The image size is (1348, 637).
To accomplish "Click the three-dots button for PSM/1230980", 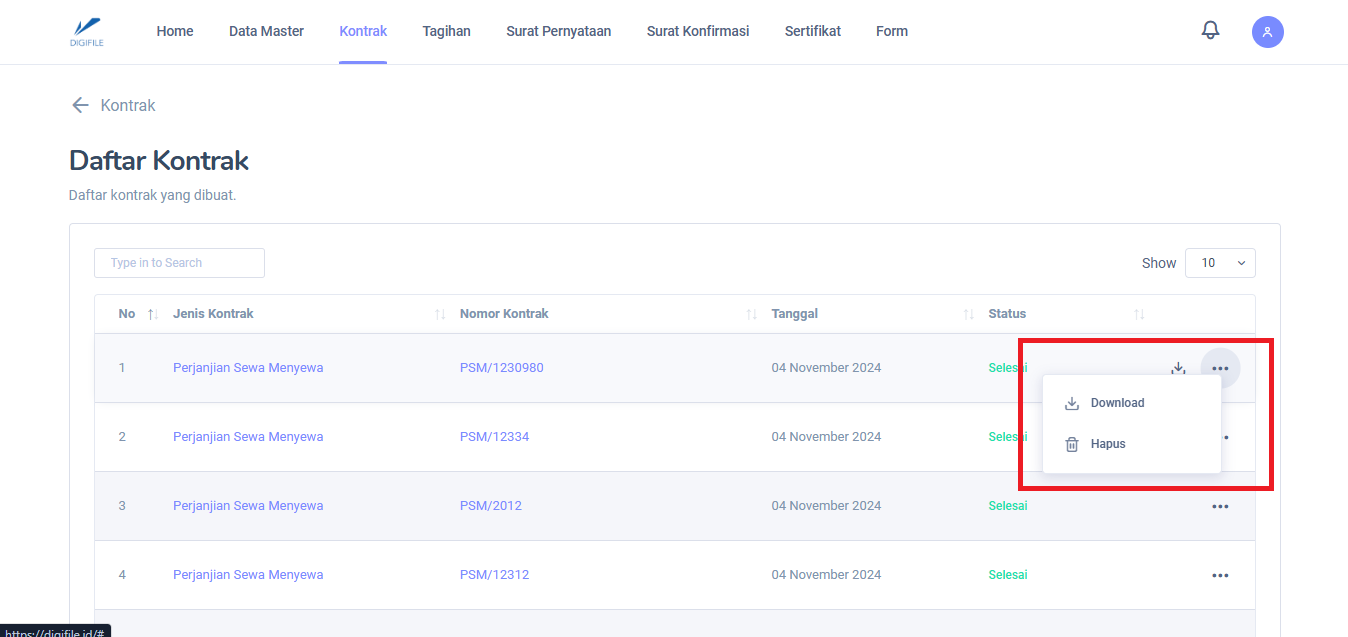I will coord(1220,368).
